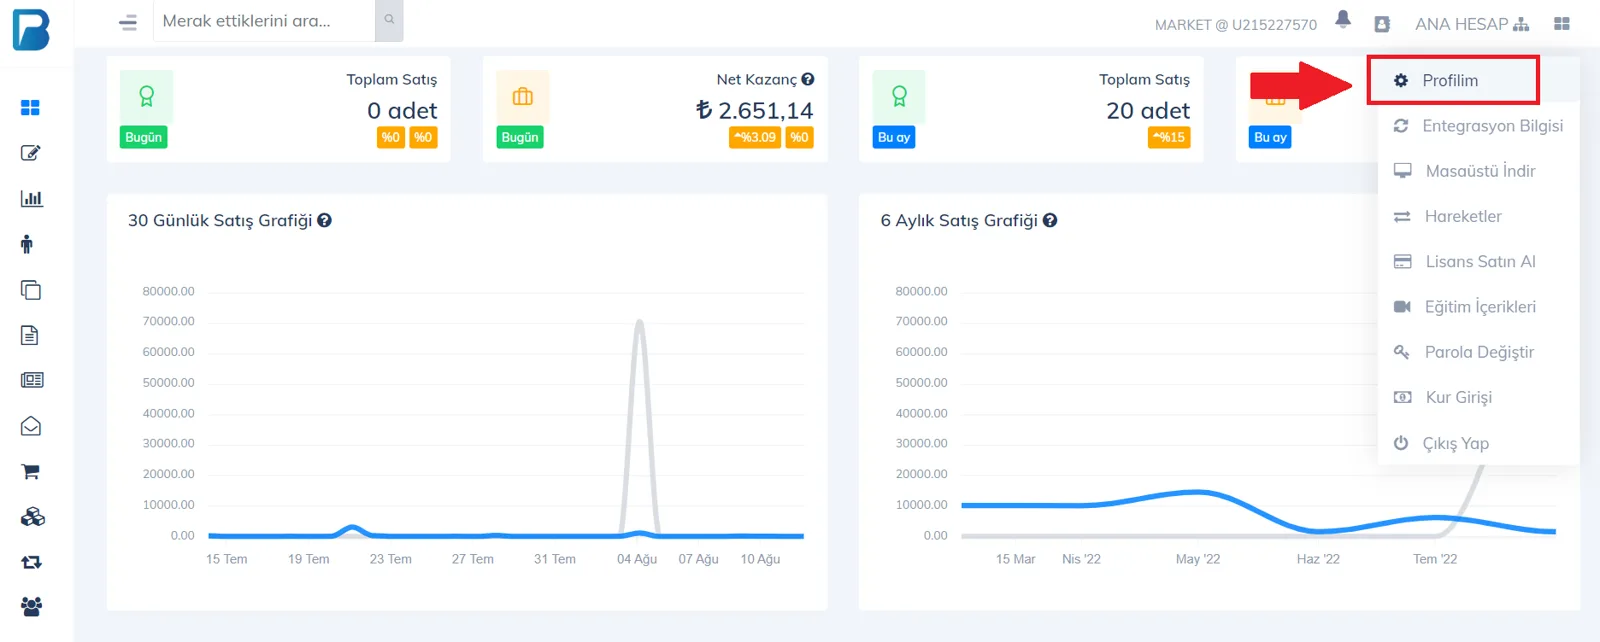Open the copy documents icon in sidebar
The width and height of the screenshot is (1600, 642).
coord(31,290)
